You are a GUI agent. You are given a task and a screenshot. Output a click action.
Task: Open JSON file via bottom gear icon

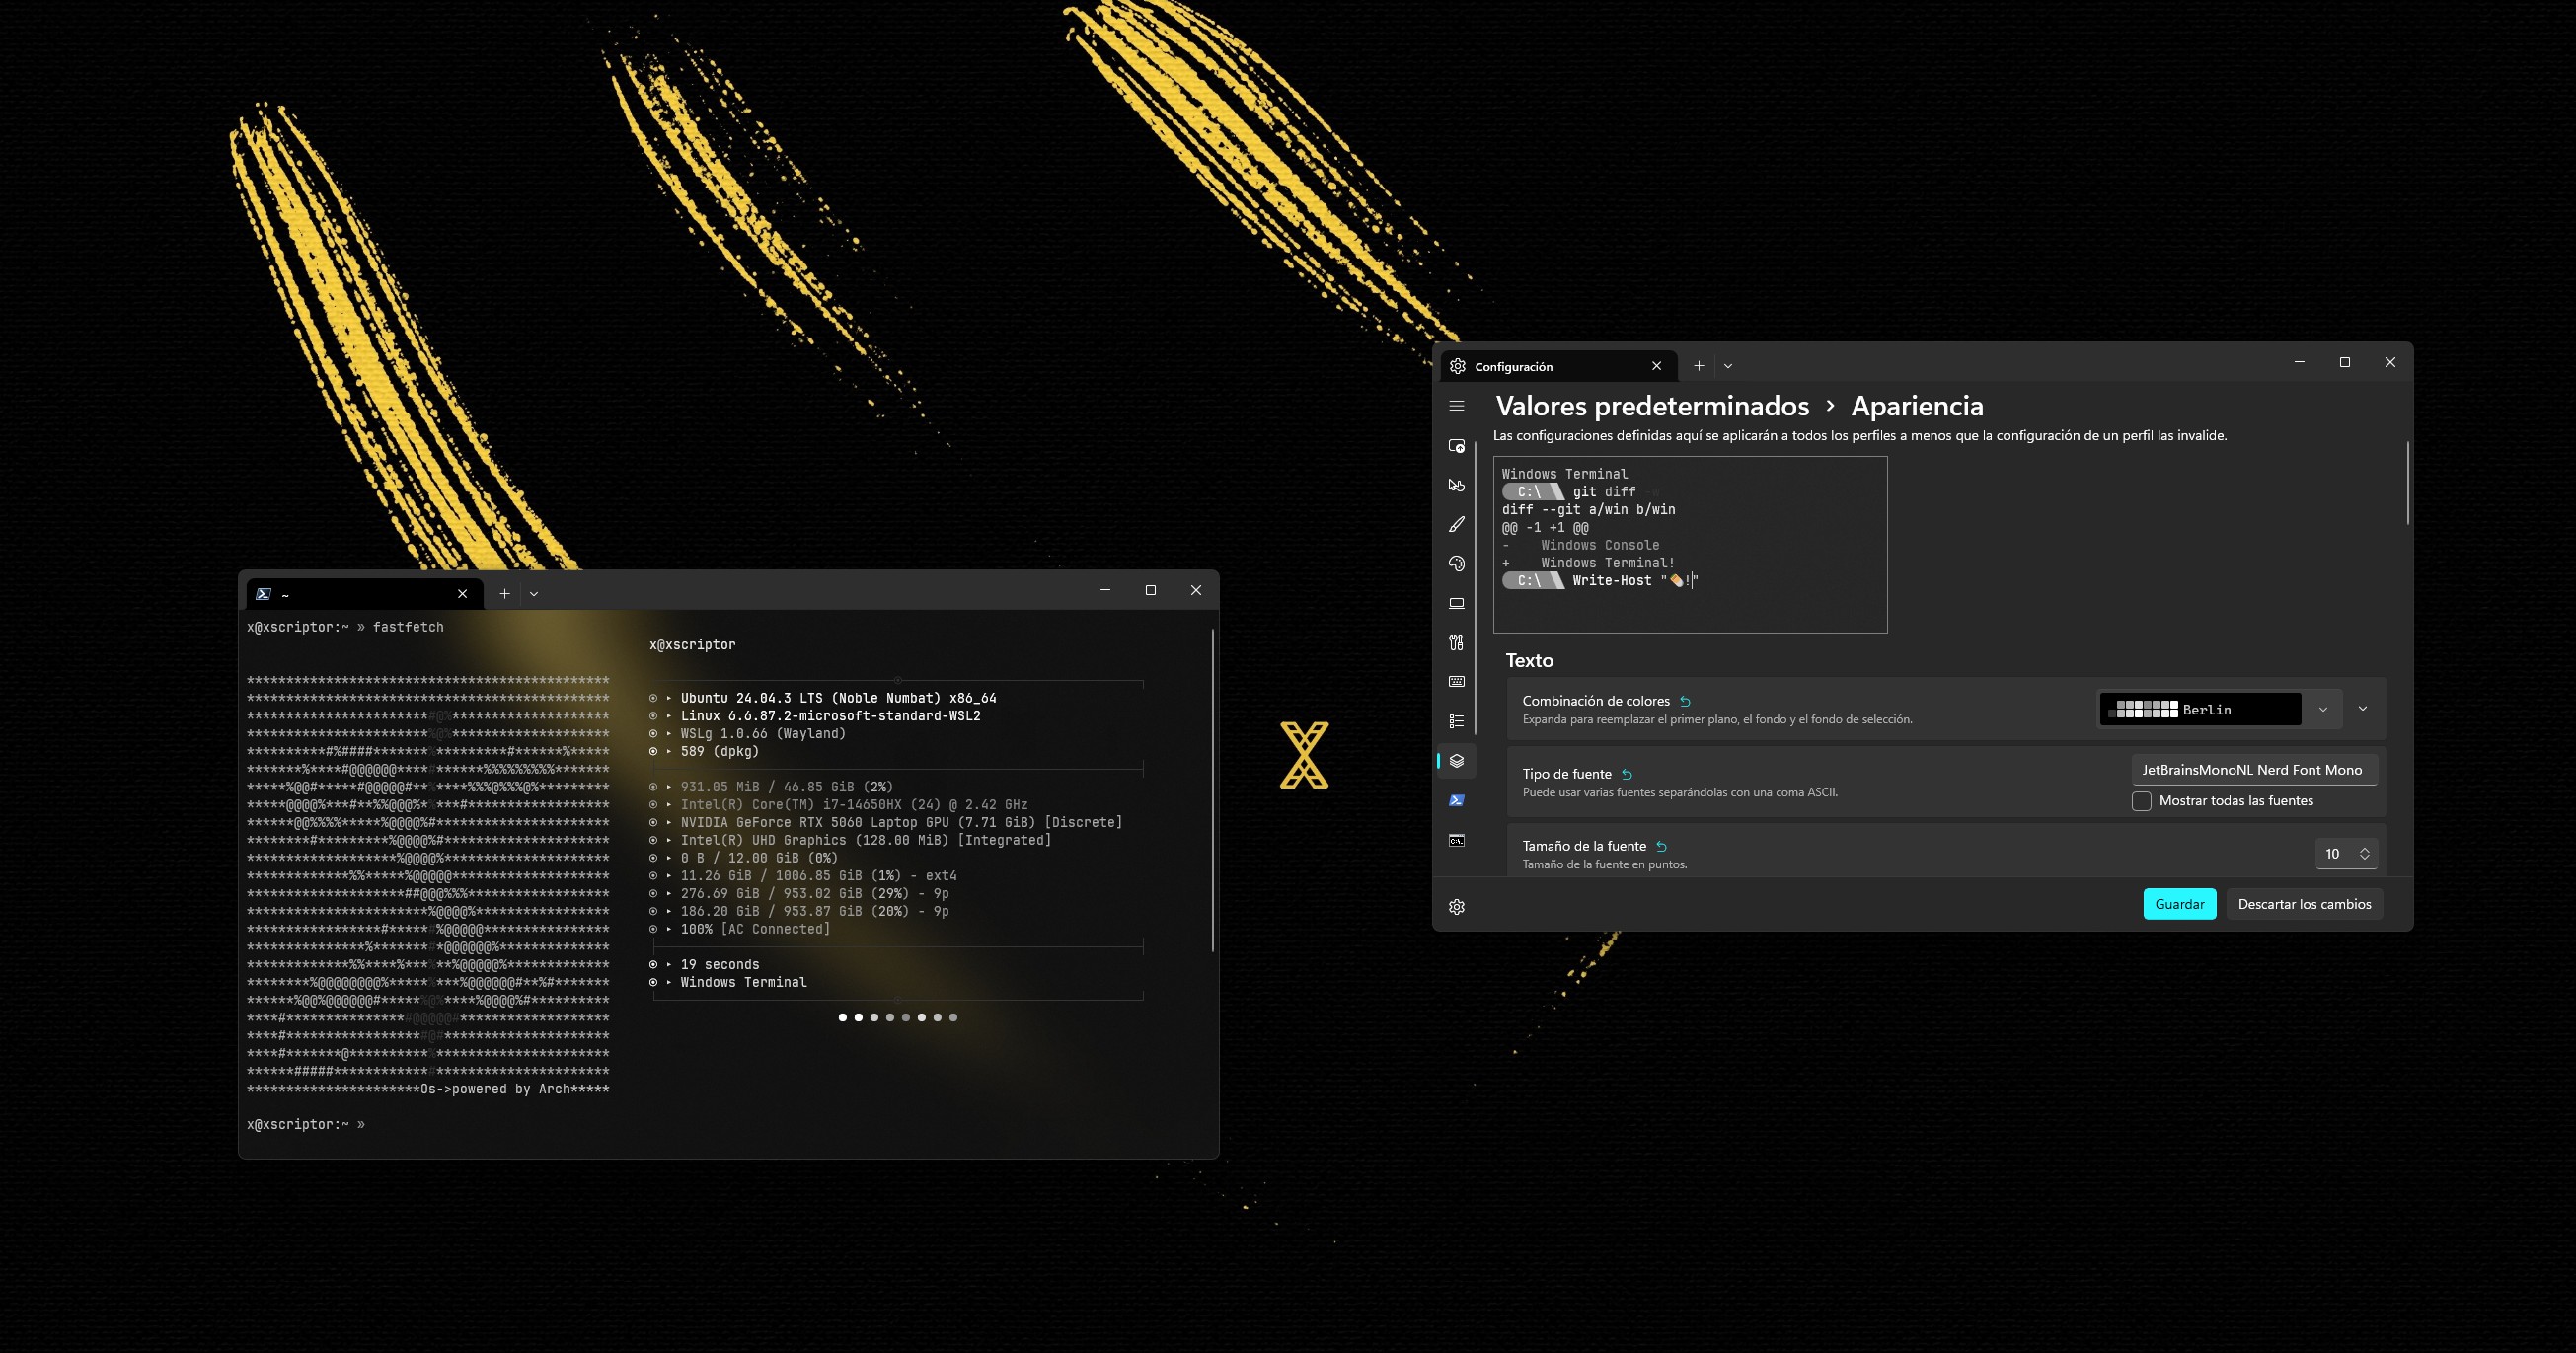click(1456, 907)
